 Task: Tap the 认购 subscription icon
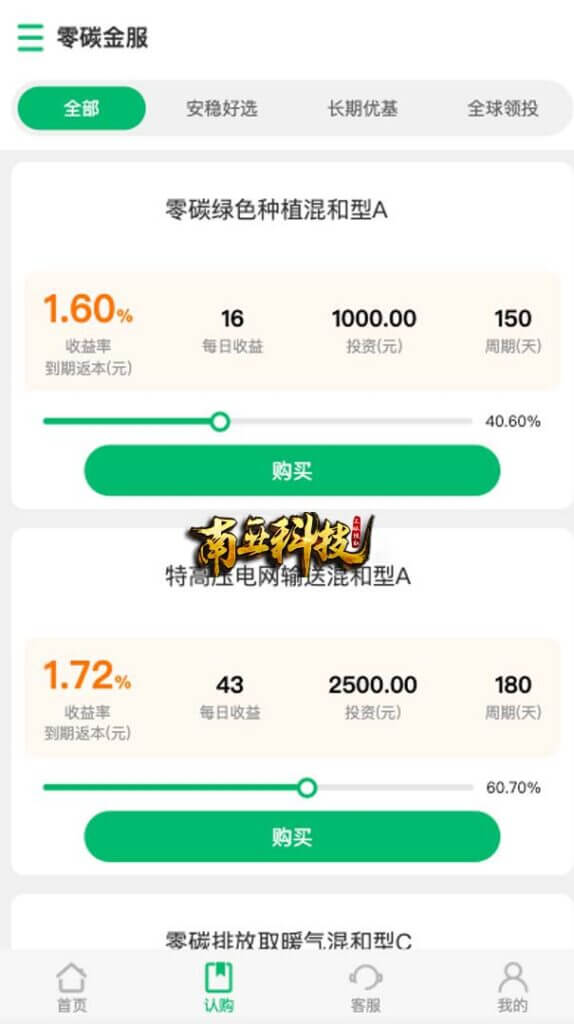coord(219,978)
